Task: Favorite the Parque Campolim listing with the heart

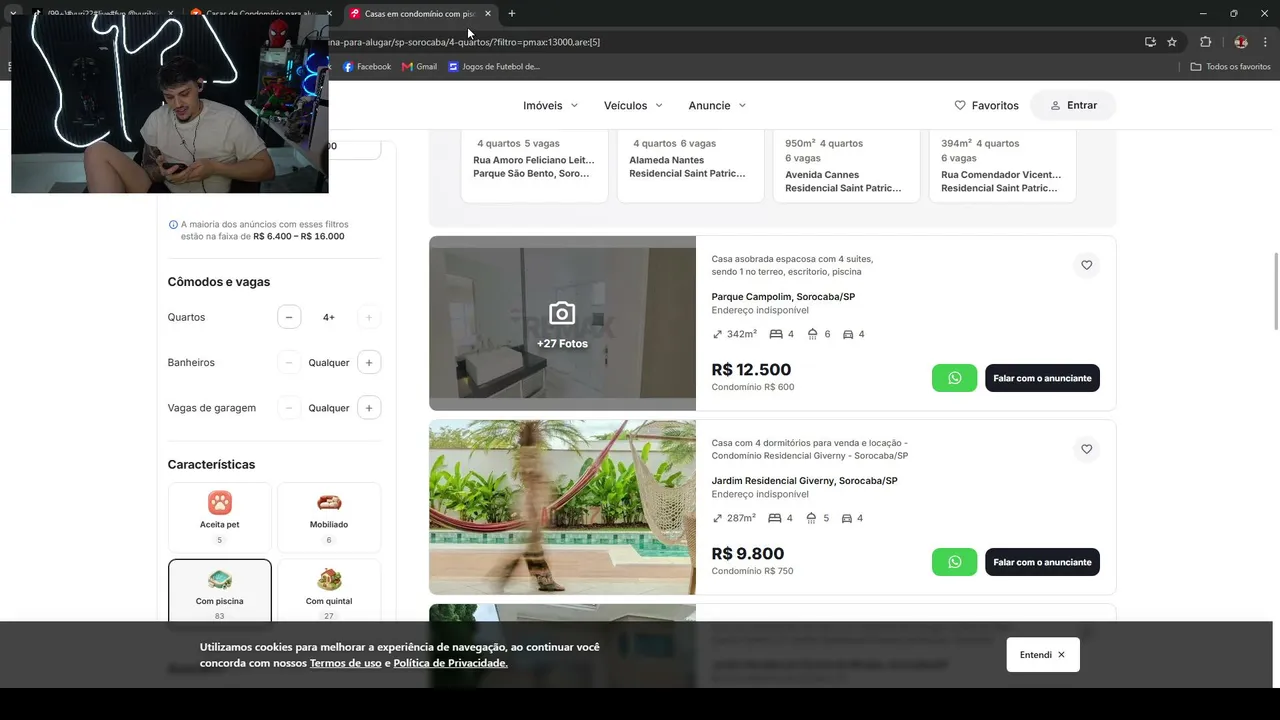Action: pyautogui.click(x=1086, y=265)
